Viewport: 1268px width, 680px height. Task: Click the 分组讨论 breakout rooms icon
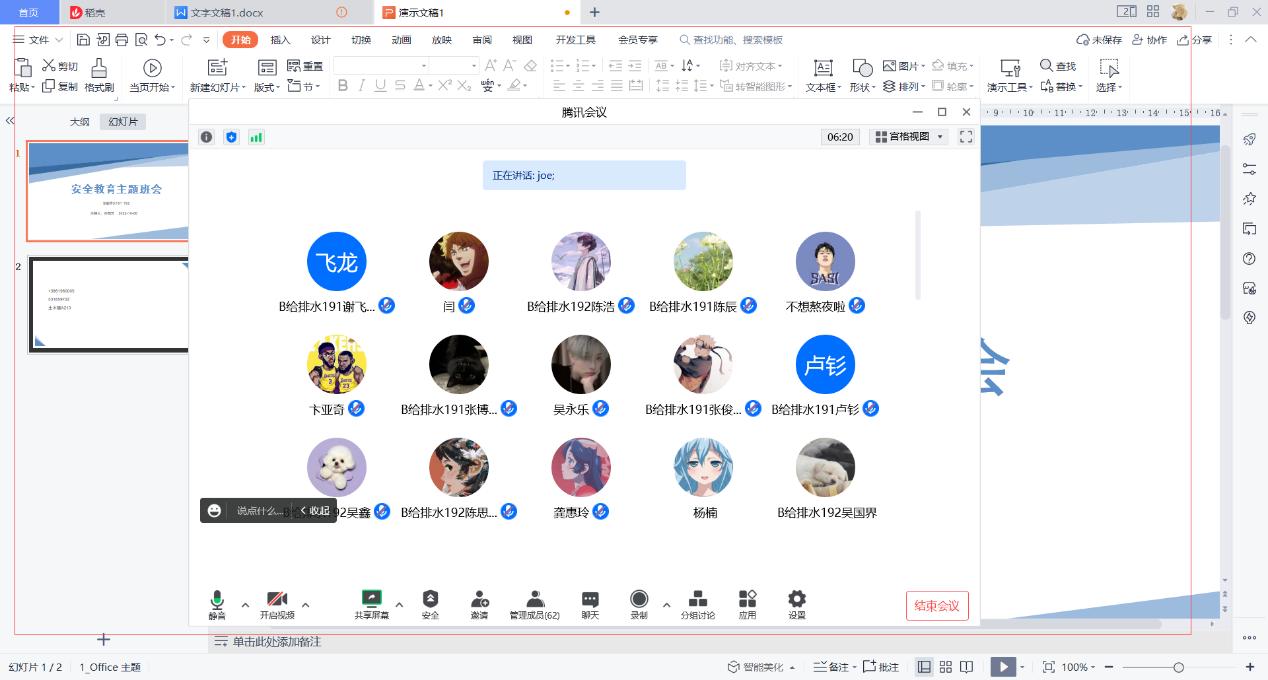pos(698,599)
